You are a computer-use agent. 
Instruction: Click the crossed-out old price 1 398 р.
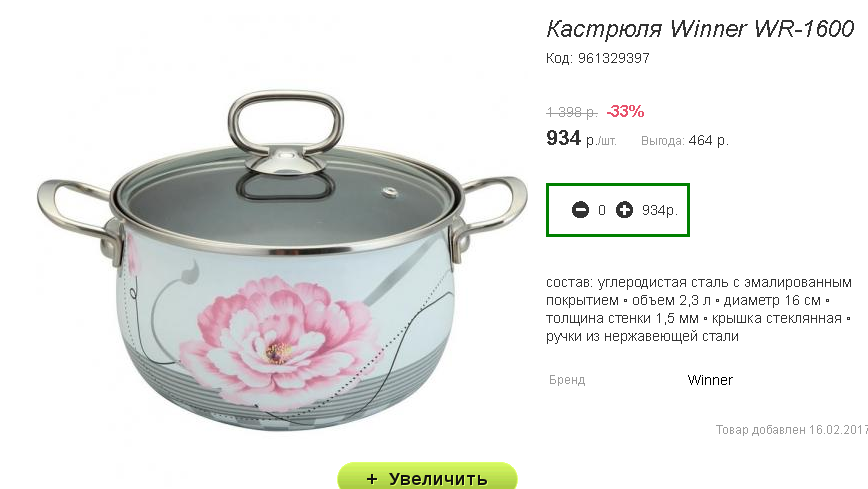pos(572,112)
